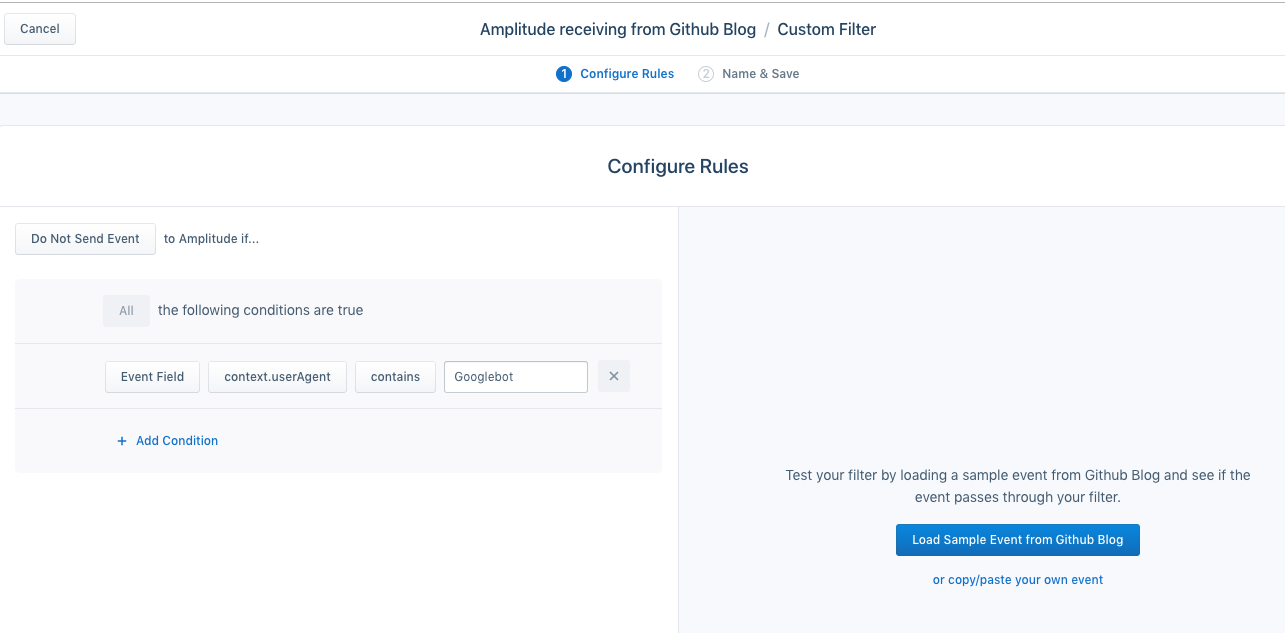Change the "All" condition matching option
The image size is (1285, 633).
coord(126,310)
